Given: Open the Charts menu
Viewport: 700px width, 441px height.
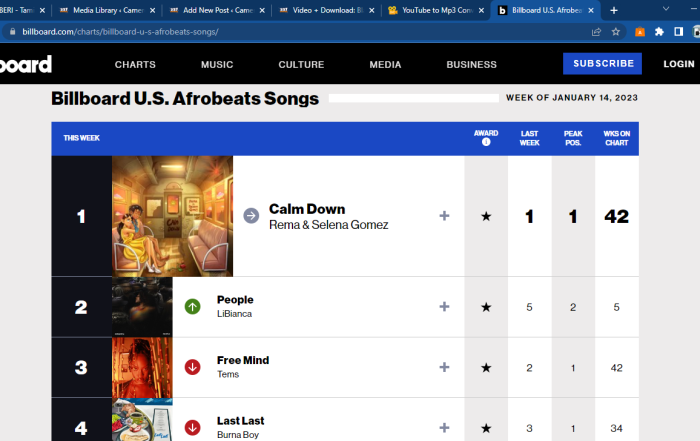Looking at the screenshot, I should pyautogui.click(x=135, y=65).
